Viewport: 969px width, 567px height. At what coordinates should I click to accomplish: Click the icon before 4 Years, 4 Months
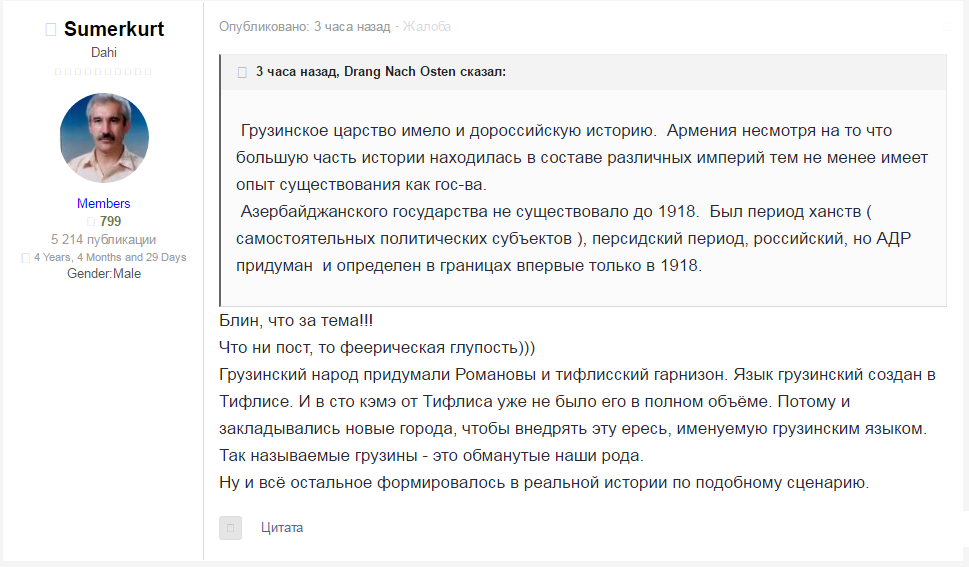click(26, 258)
